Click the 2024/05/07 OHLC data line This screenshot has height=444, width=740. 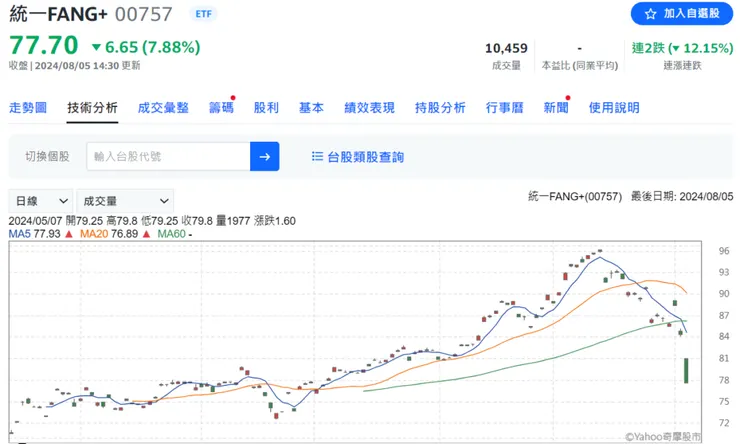tap(152, 221)
